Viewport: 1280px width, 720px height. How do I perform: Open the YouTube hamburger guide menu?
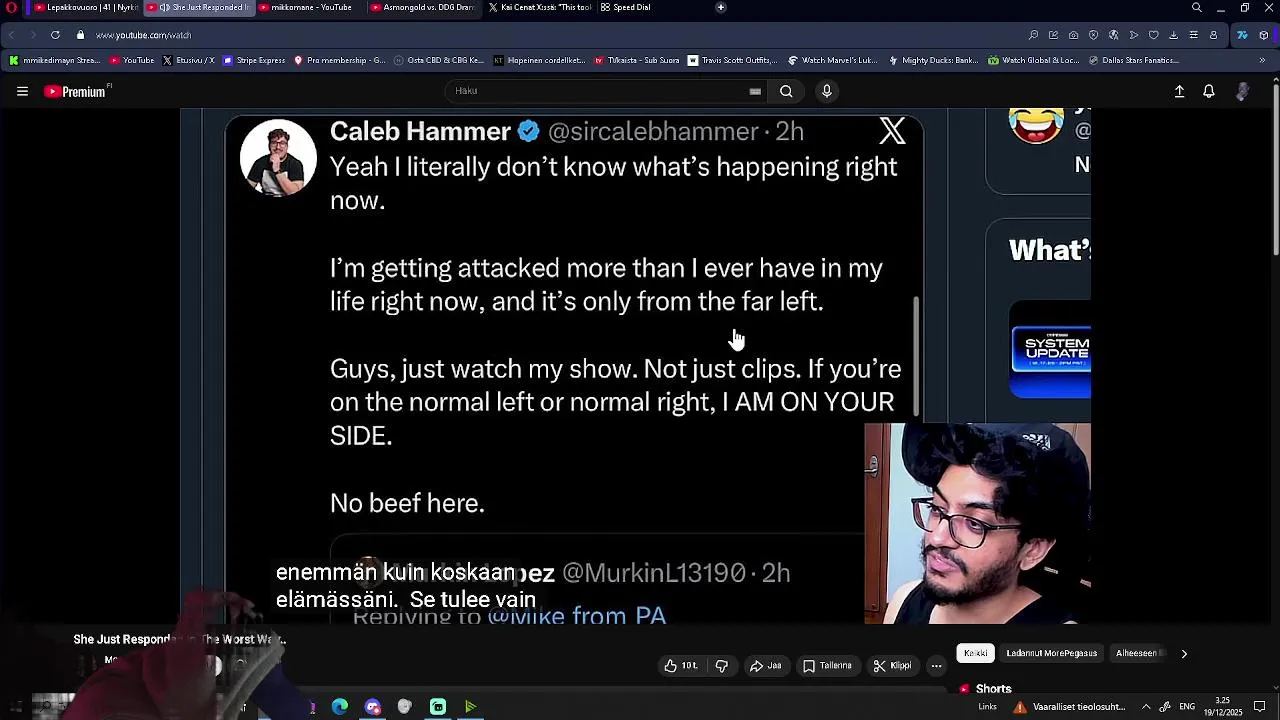click(x=22, y=91)
